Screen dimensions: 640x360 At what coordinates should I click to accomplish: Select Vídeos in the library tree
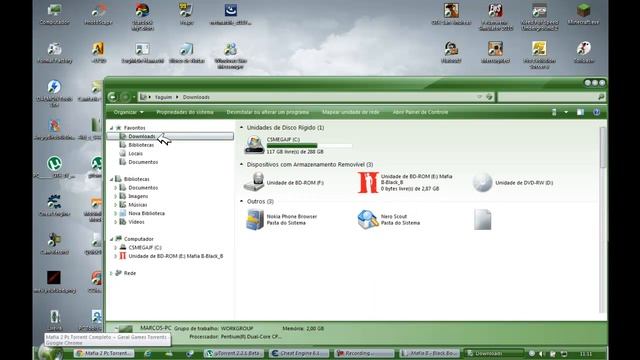point(136,222)
